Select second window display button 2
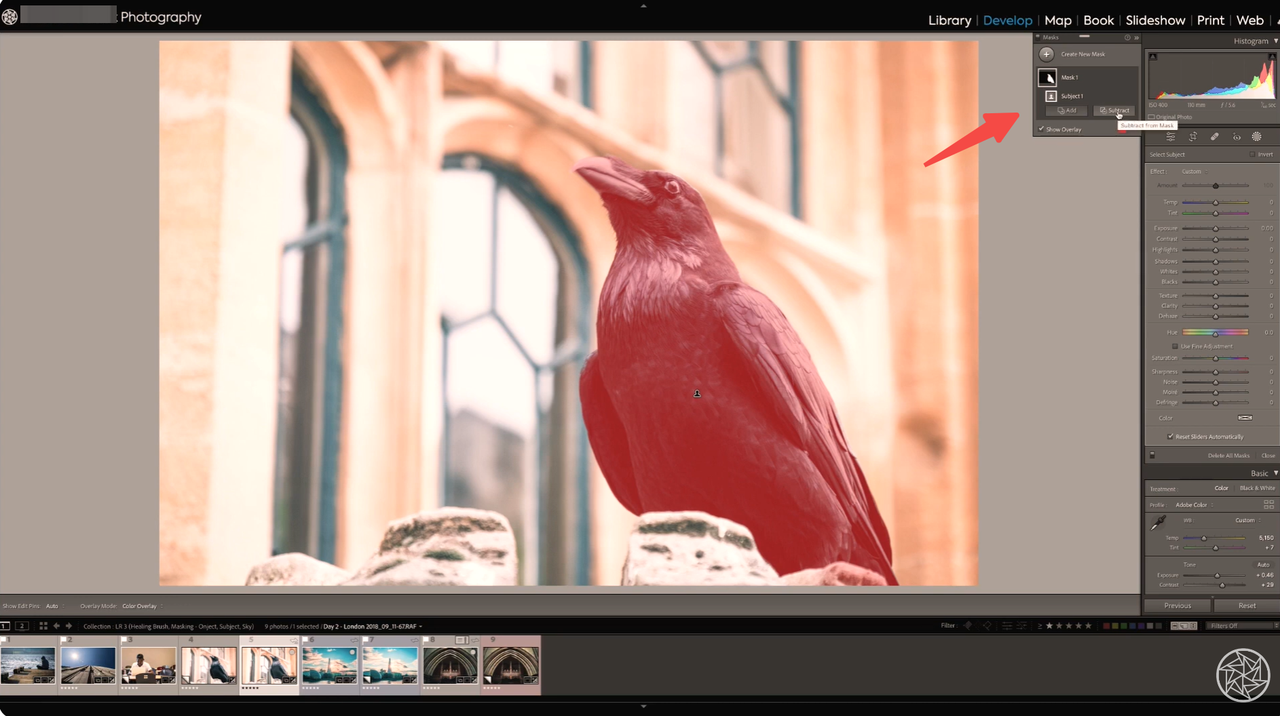1280x716 pixels. click(22, 626)
